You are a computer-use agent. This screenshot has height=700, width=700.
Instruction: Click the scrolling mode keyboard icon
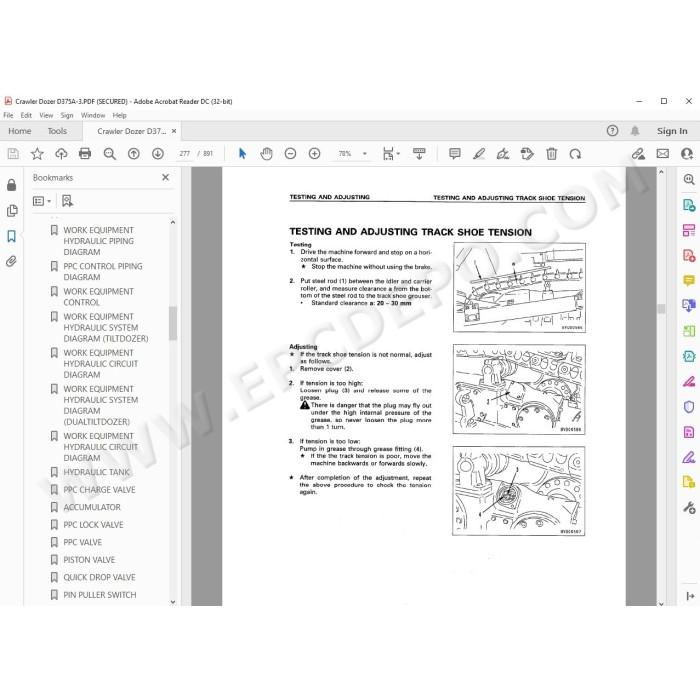[x=419, y=154]
